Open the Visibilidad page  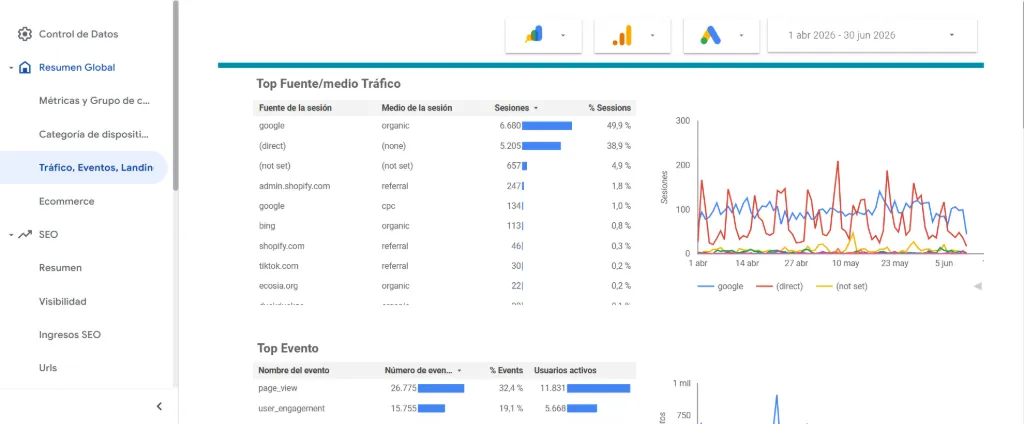(63, 301)
